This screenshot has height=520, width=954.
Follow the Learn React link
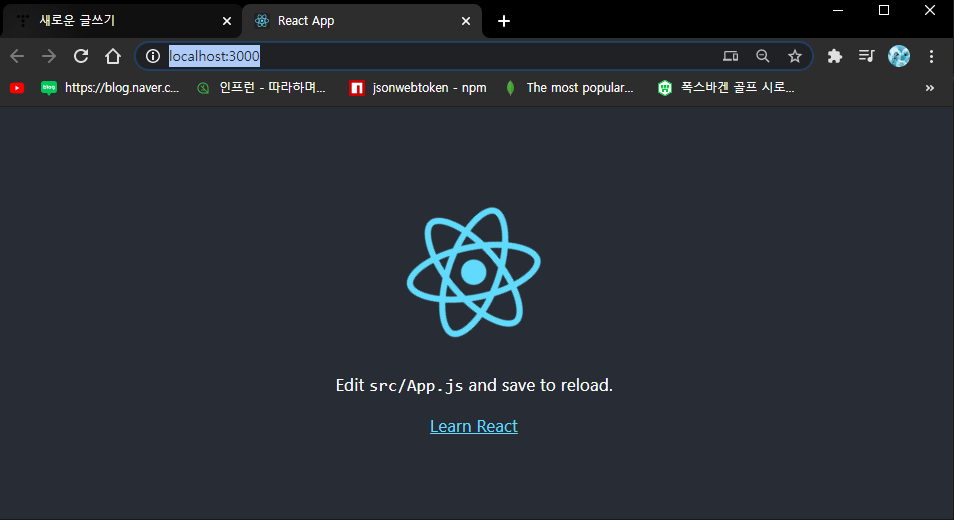[x=474, y=426]
